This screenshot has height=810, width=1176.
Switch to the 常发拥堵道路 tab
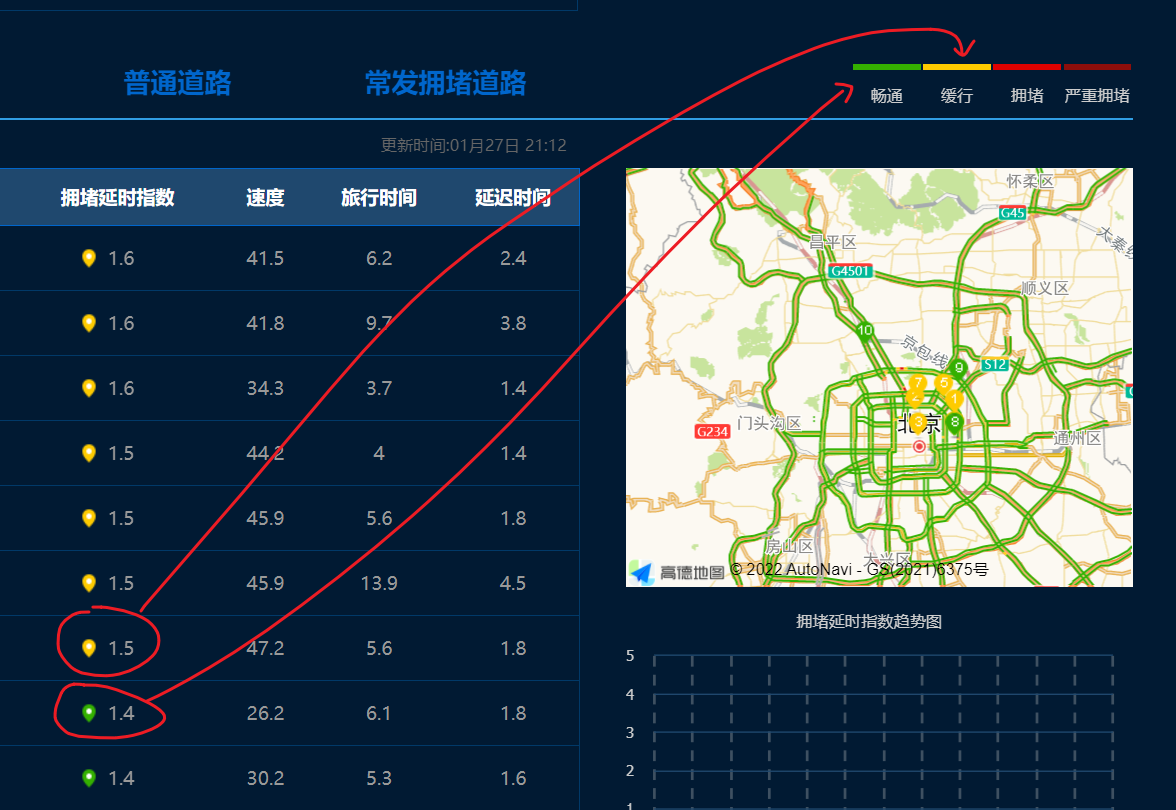tap(446, 83)
